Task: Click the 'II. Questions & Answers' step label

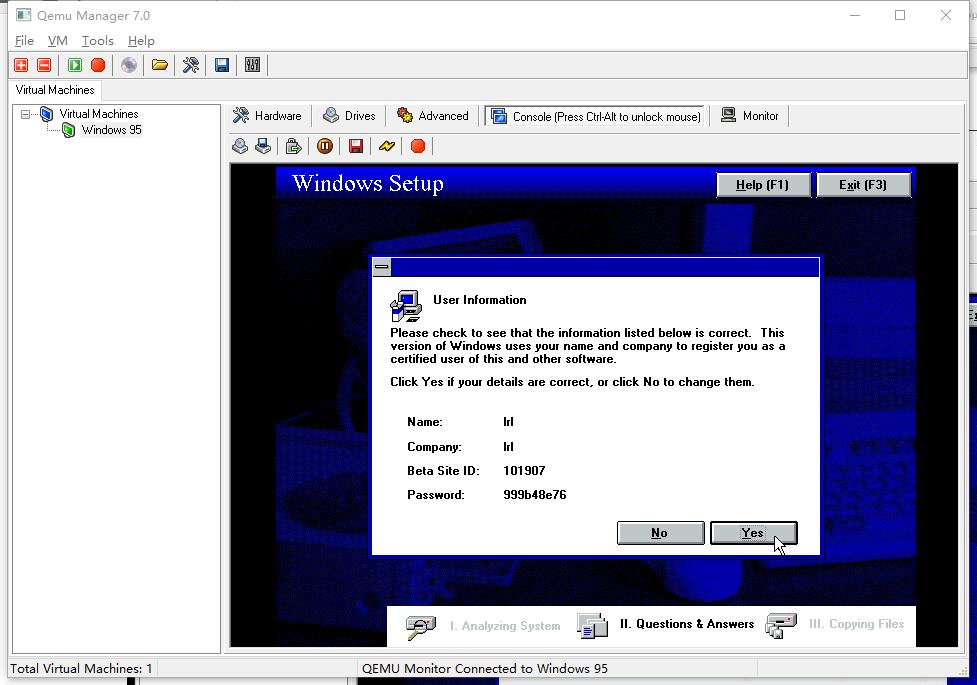Action: coord(687,624)
